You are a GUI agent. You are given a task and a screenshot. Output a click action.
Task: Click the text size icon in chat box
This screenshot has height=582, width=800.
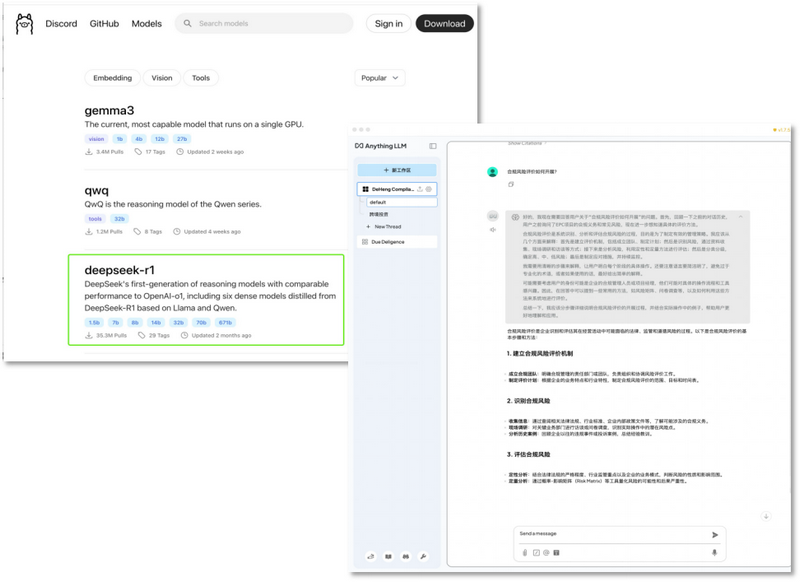pos(556,552)
